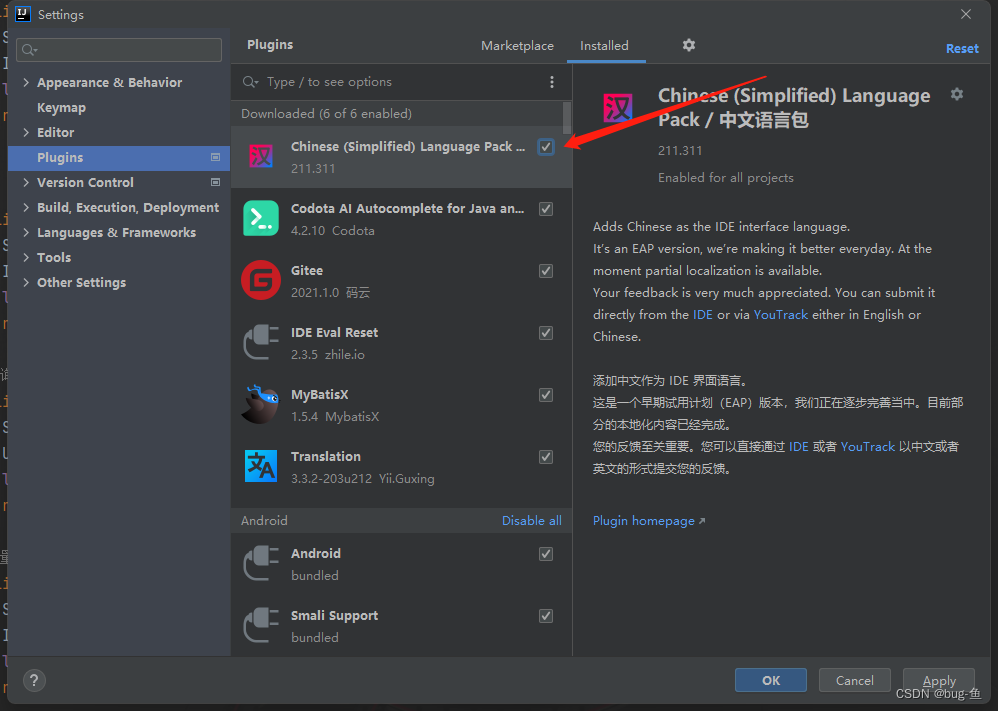The height and width of the screenshot is (711, 998).
Task: Click the help question mark button
Action: pyautogui.click(x=34, y=680)
